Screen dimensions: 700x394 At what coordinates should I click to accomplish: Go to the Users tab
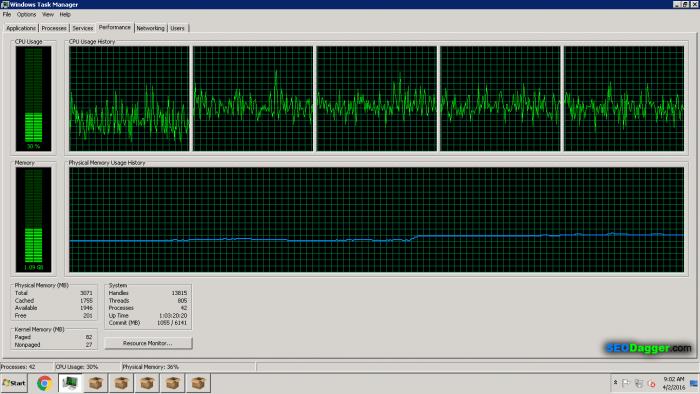(177, 28)
